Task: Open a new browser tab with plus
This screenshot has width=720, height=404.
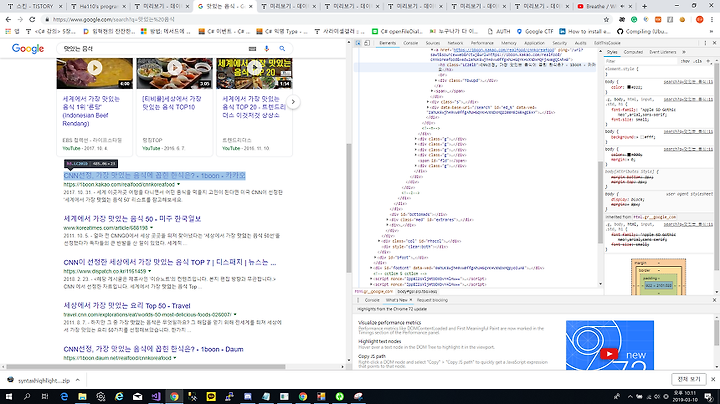Action: coord(644,6)
